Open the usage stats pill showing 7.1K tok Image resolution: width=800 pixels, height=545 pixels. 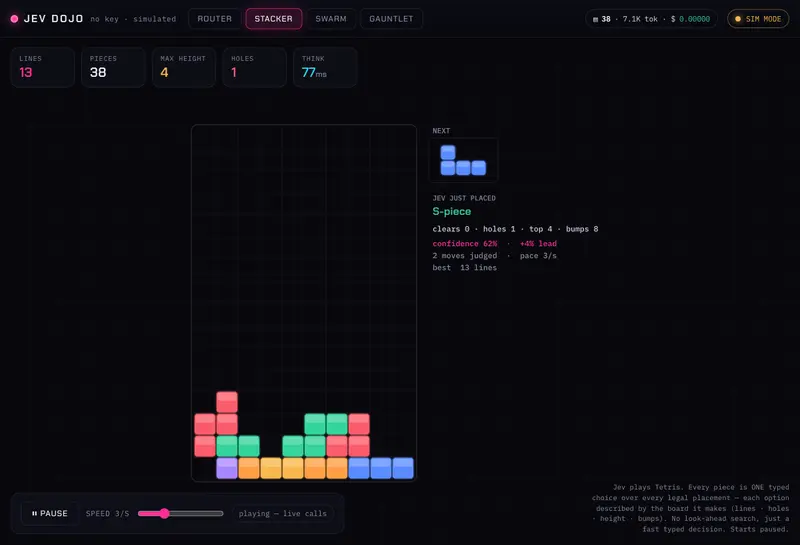651,19
